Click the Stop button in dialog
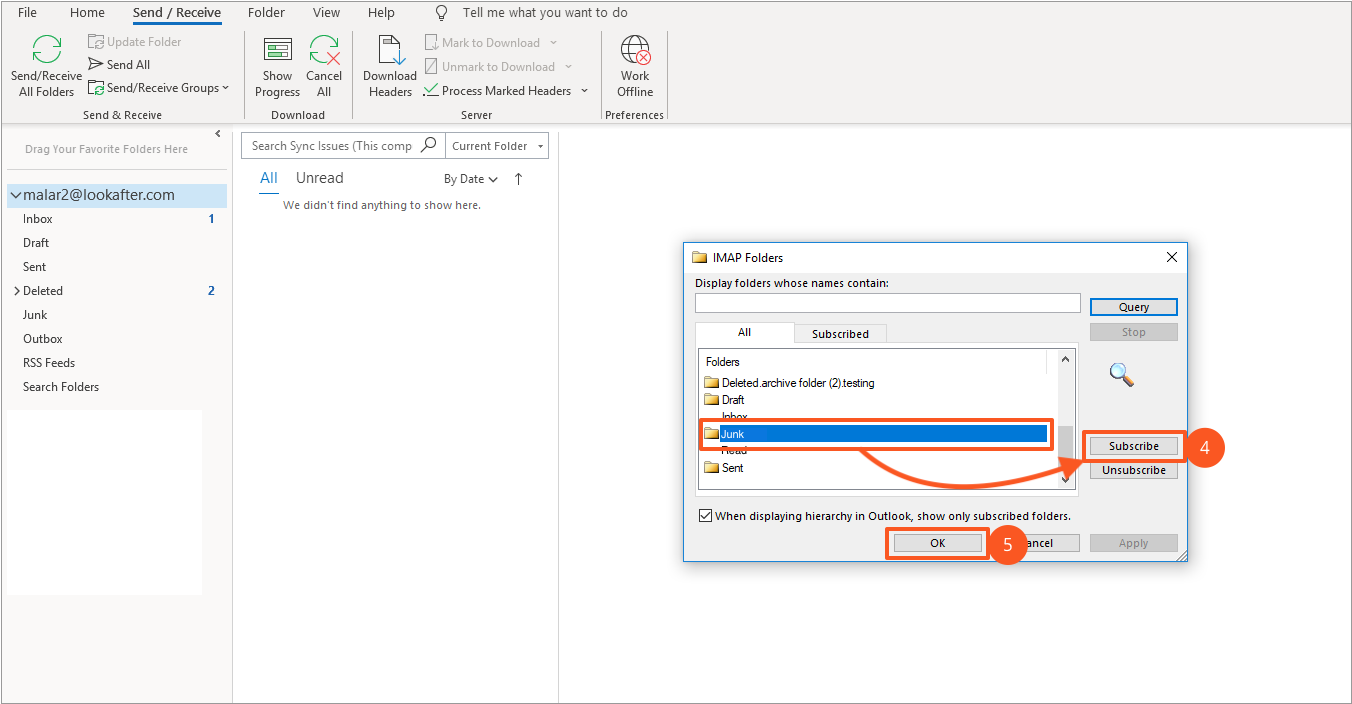1352x704 pixels. [x=1134, y=332]
